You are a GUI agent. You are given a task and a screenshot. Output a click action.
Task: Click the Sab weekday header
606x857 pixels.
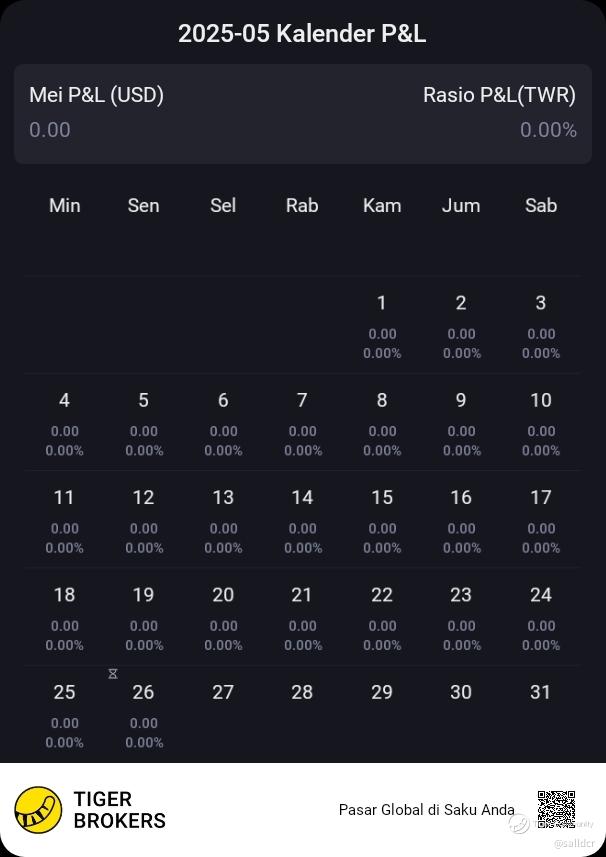(541, 205)
